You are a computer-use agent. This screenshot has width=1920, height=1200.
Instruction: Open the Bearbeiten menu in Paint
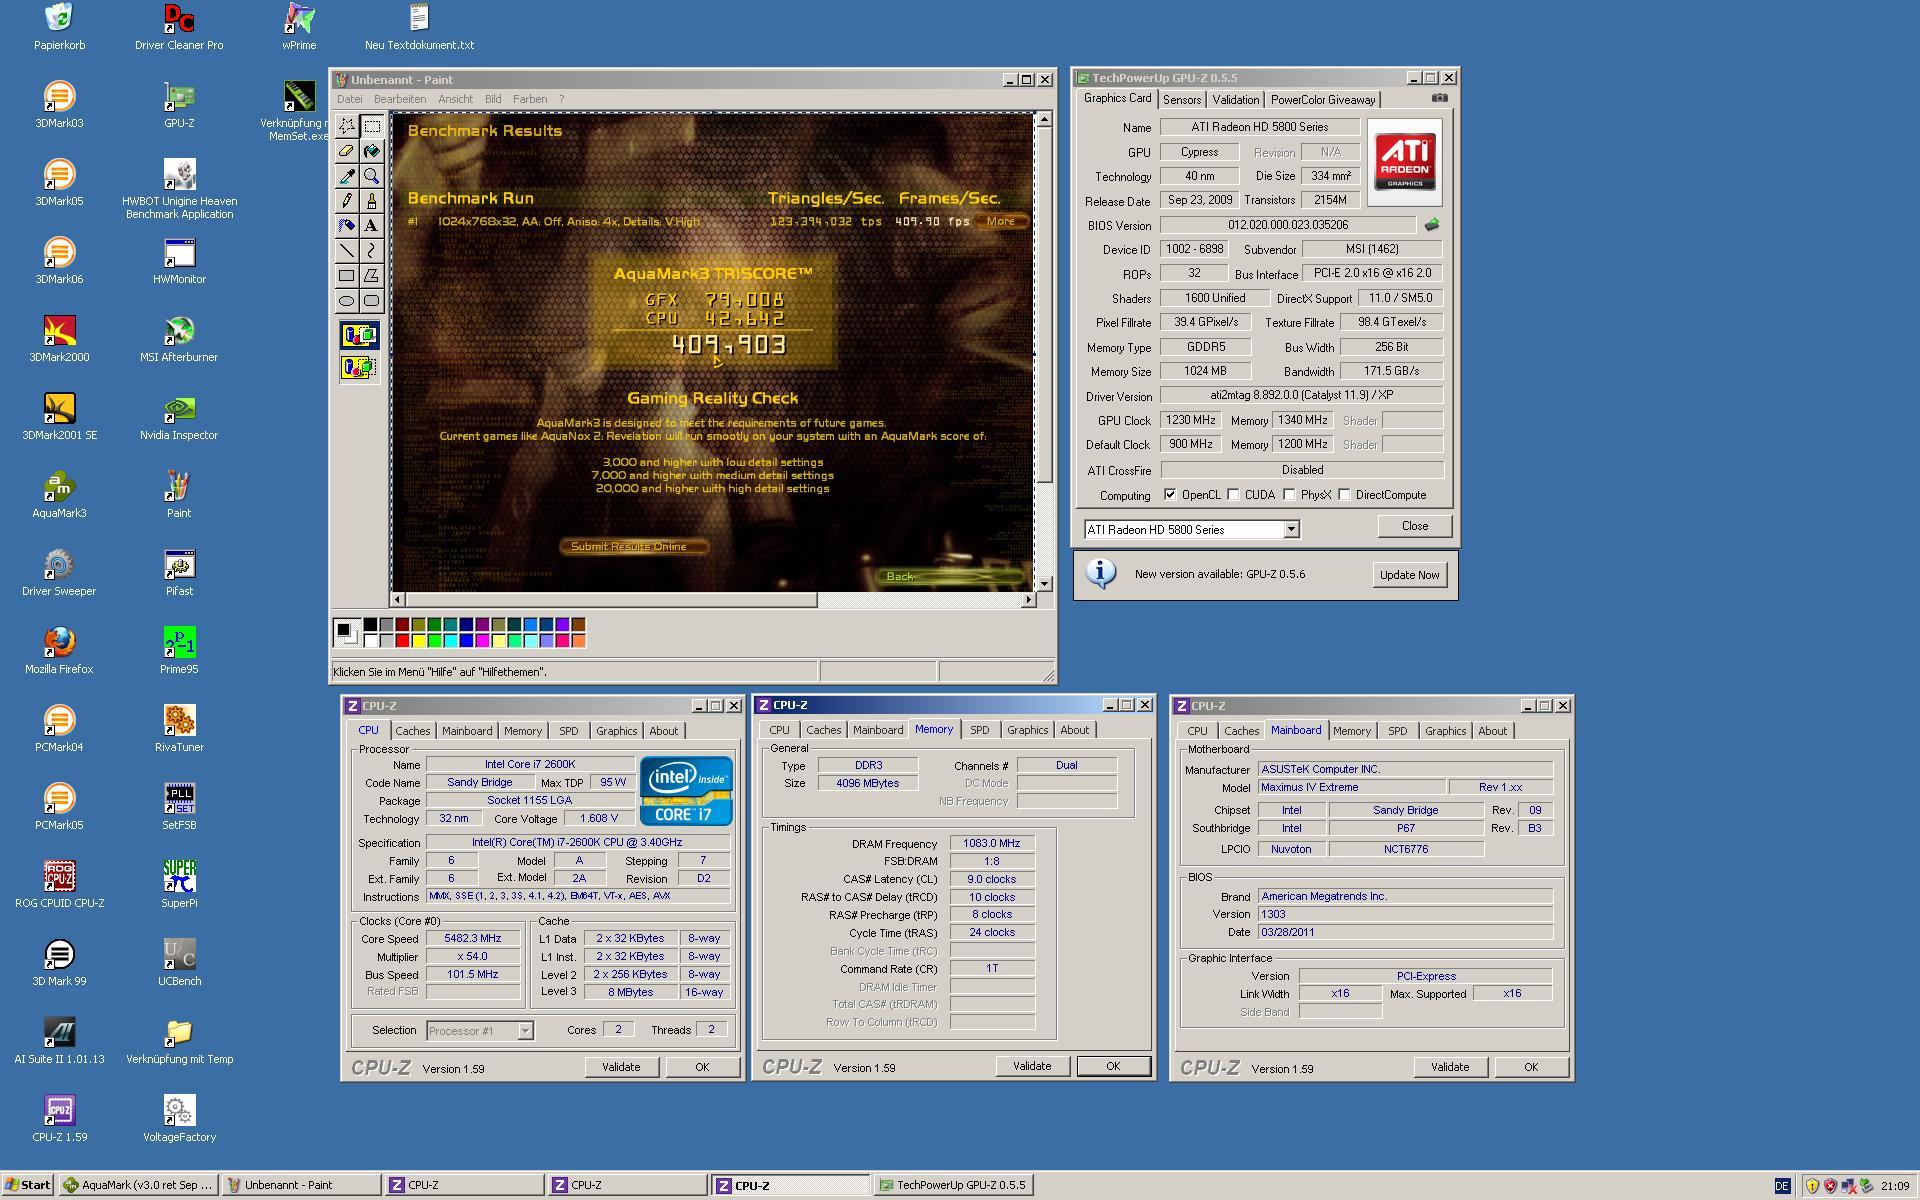pos(400,99)
